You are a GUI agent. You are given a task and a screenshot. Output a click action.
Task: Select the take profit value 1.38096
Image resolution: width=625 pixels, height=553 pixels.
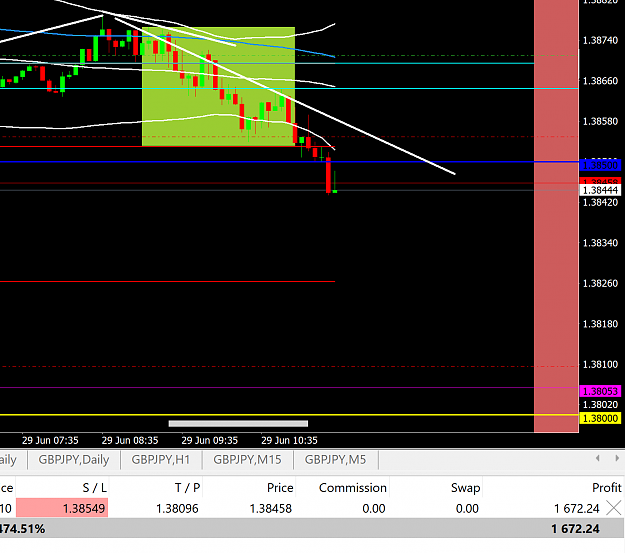click(177, 508)
